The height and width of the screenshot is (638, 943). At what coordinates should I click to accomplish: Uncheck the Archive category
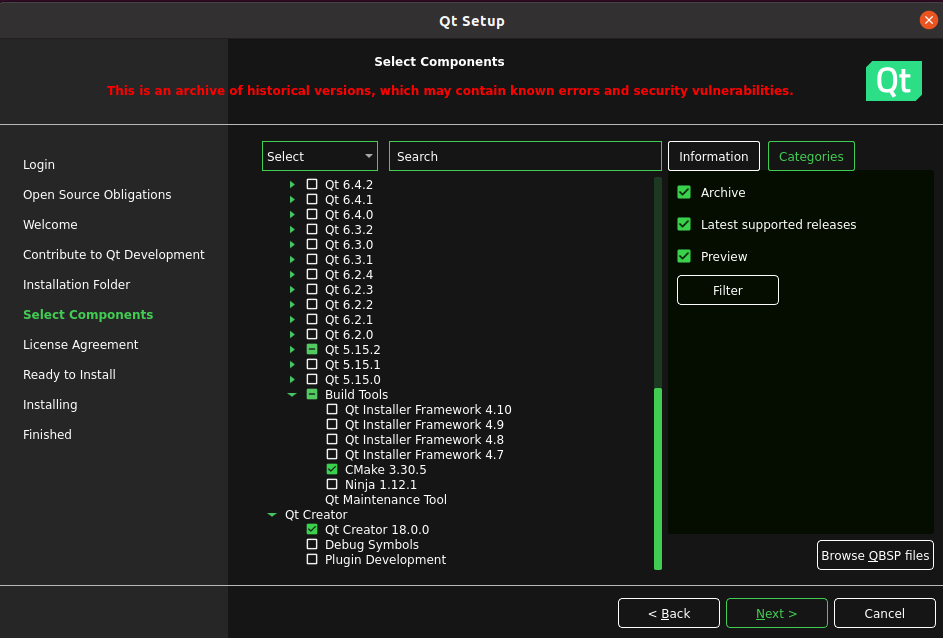click(x=684, y=192)
